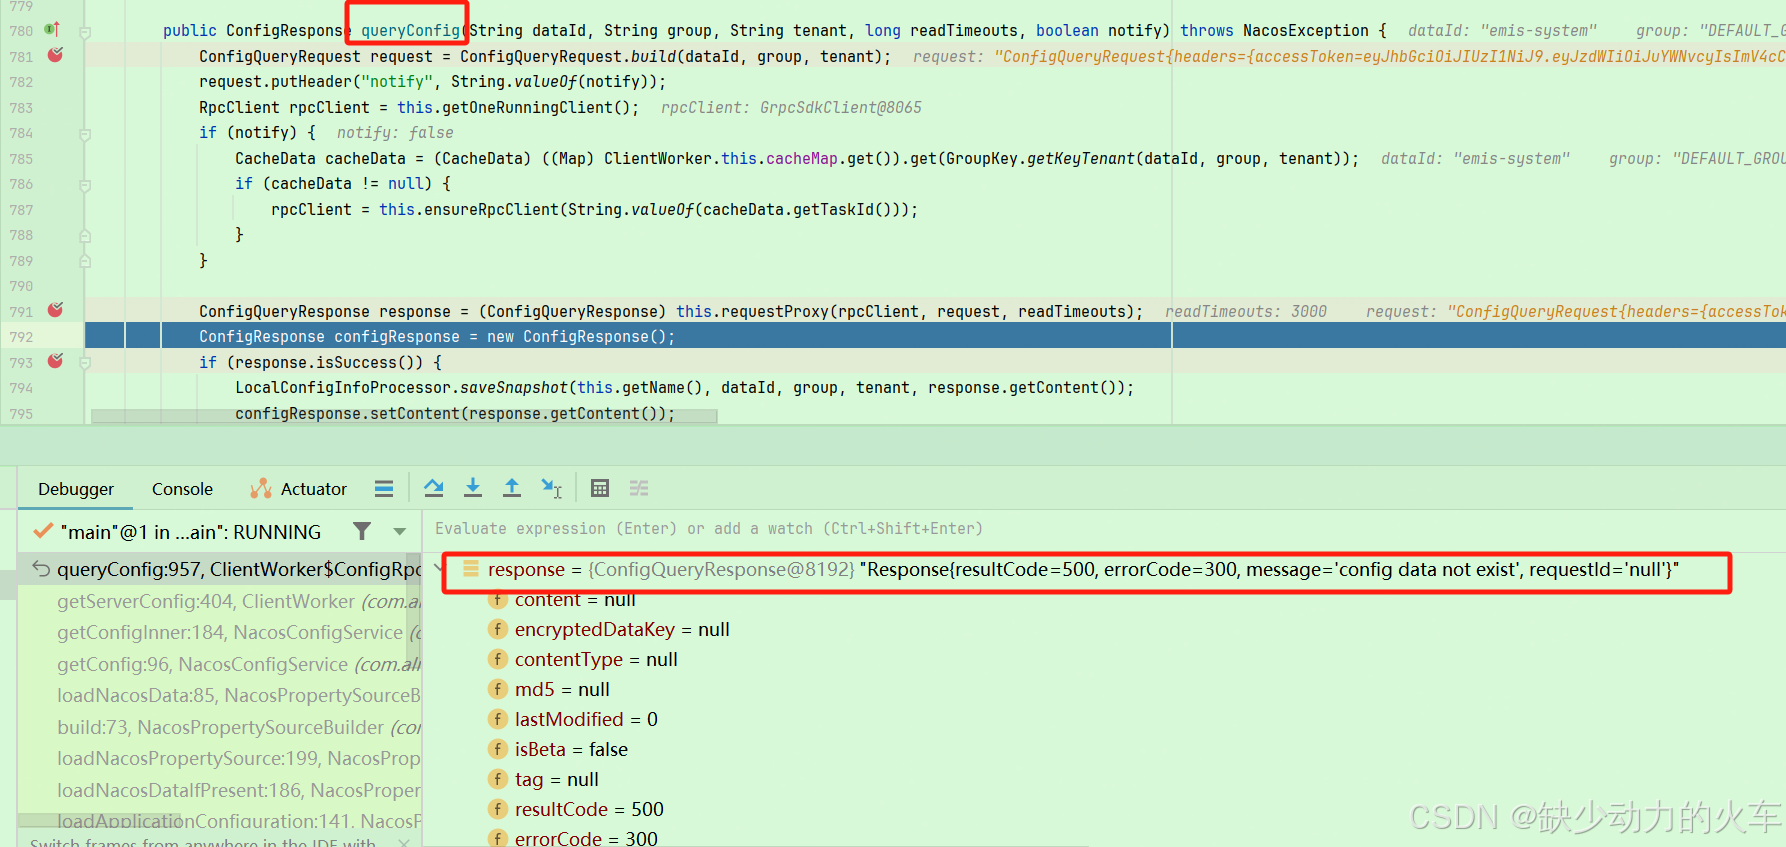Click the override marker icon at line 780
The height and width of the screenshot is (847, 1786).
pyautogui.click(x=52, y=29)
